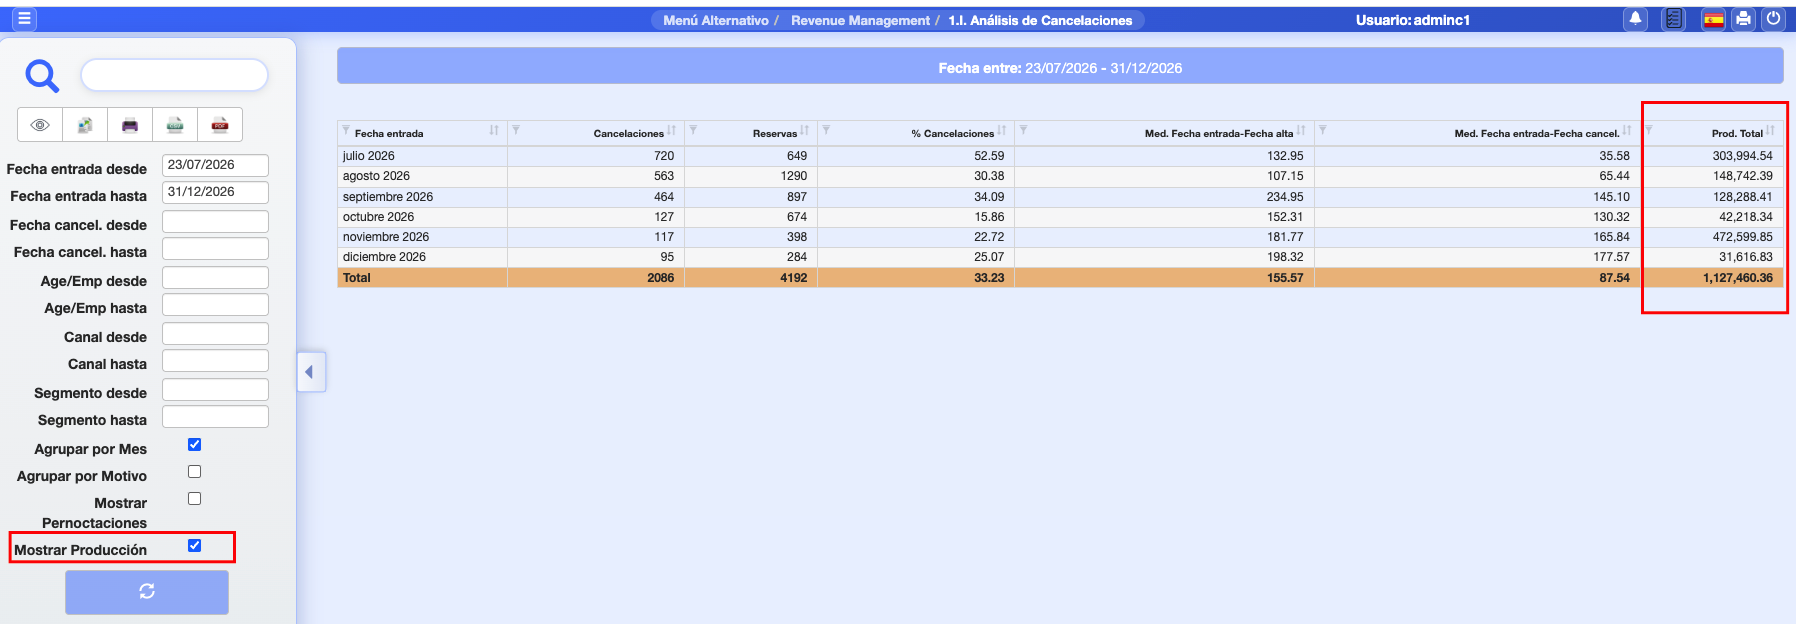Export report using the PDF icon
The image size is (1796, 624).
(x=220, y=125)
